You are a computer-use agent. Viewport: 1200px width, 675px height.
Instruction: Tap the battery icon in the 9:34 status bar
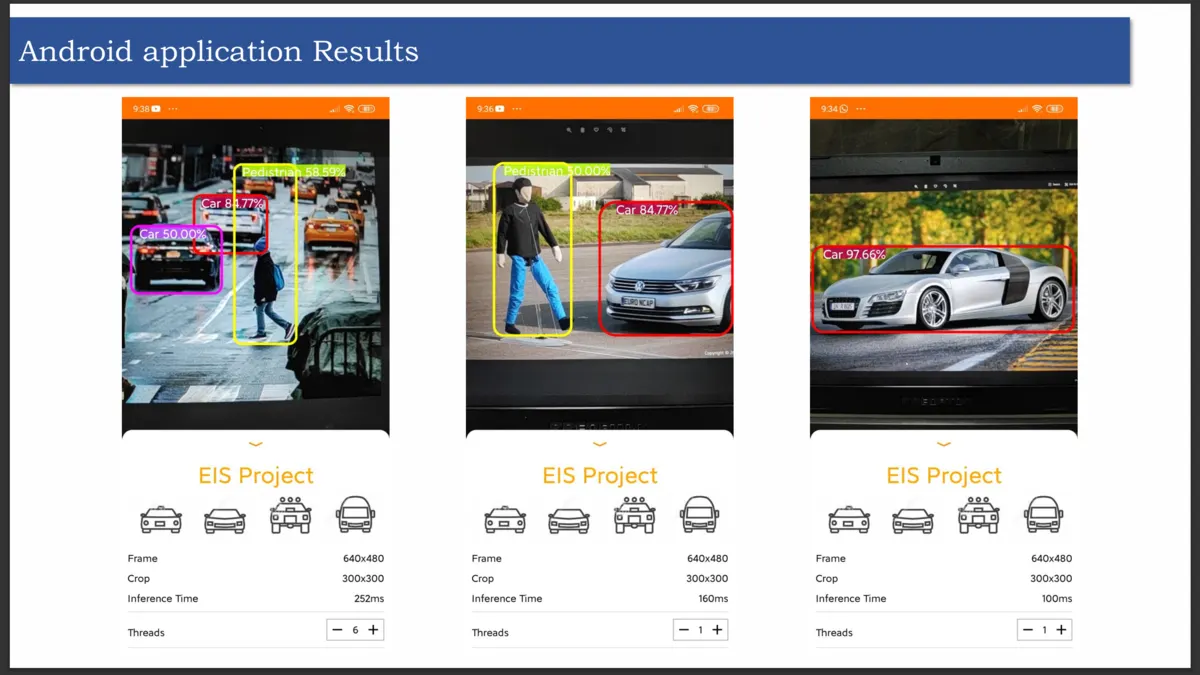[x=1055, y=108]
